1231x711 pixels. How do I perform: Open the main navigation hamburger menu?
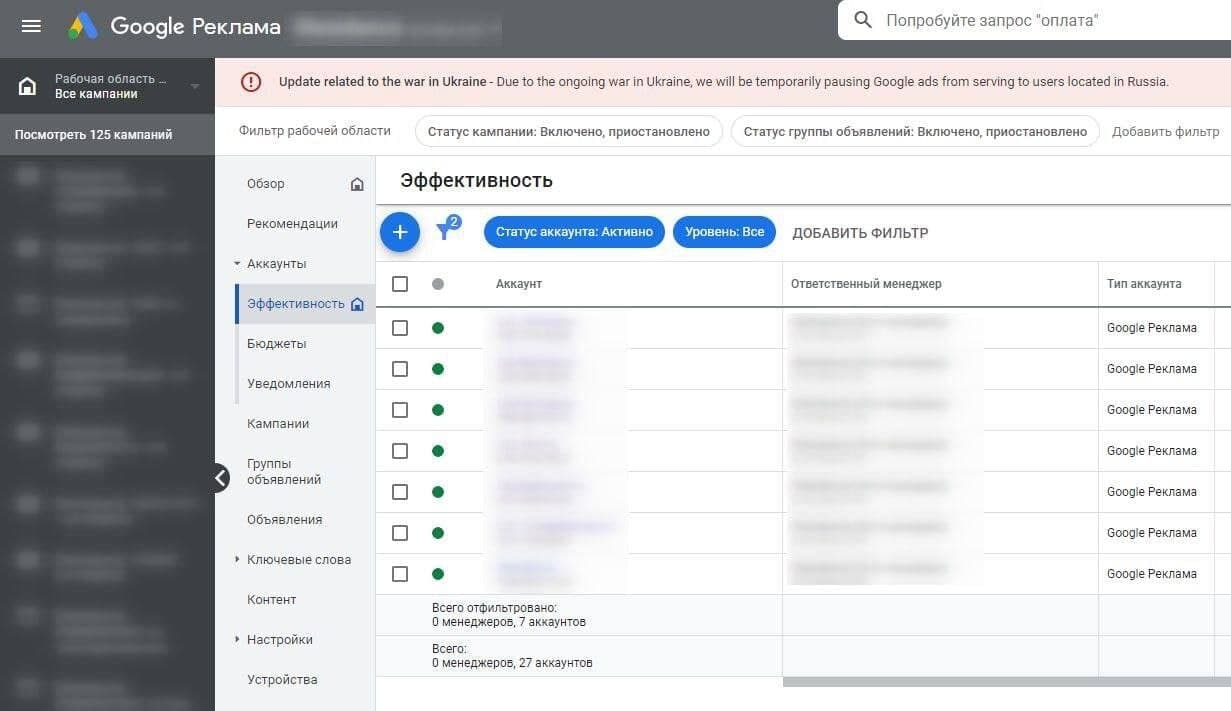33,26
